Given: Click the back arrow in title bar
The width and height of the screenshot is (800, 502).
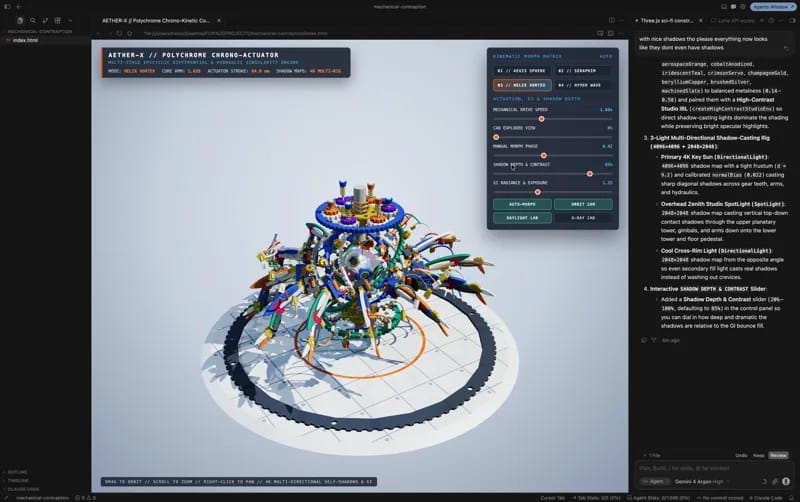Looking at the screenshot, I should coord(19,7).
